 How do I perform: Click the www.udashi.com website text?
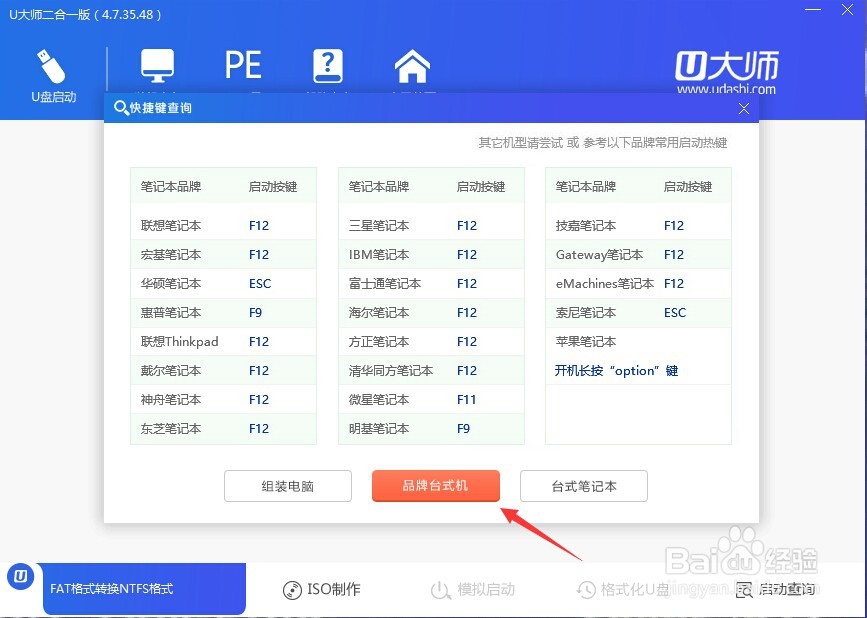726,88
